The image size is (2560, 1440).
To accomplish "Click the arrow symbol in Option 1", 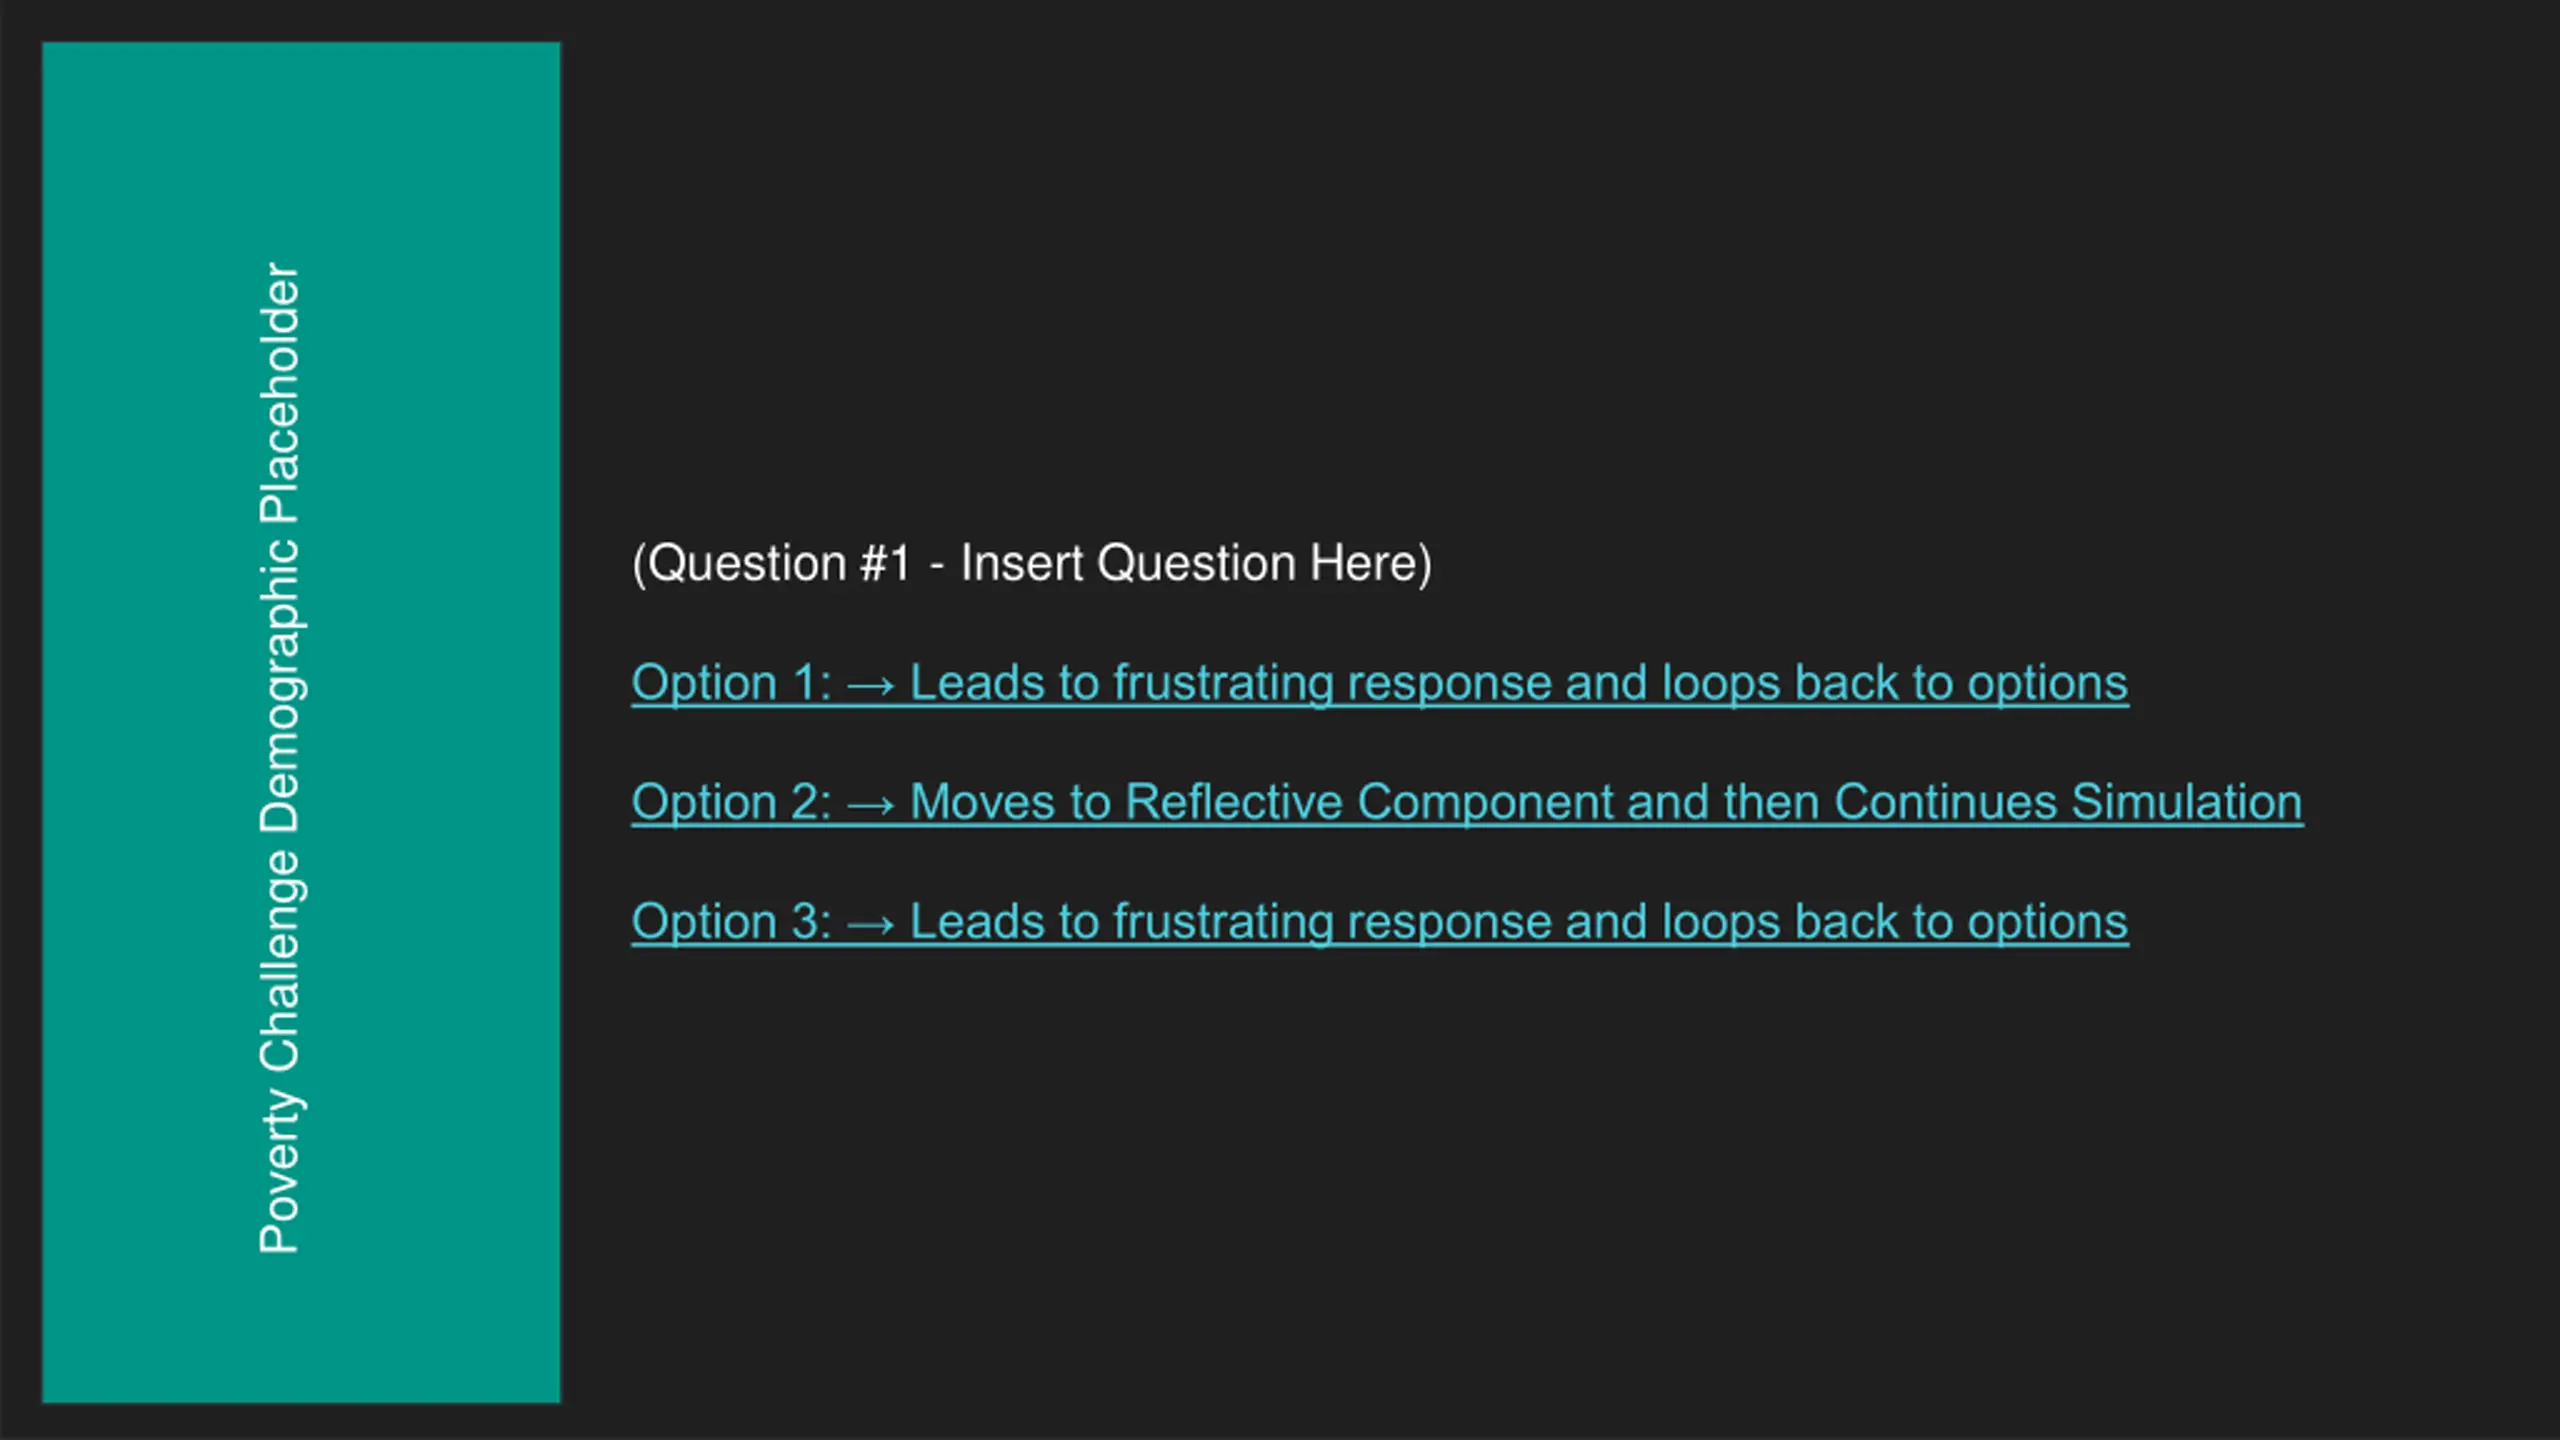I will (870, 686).
